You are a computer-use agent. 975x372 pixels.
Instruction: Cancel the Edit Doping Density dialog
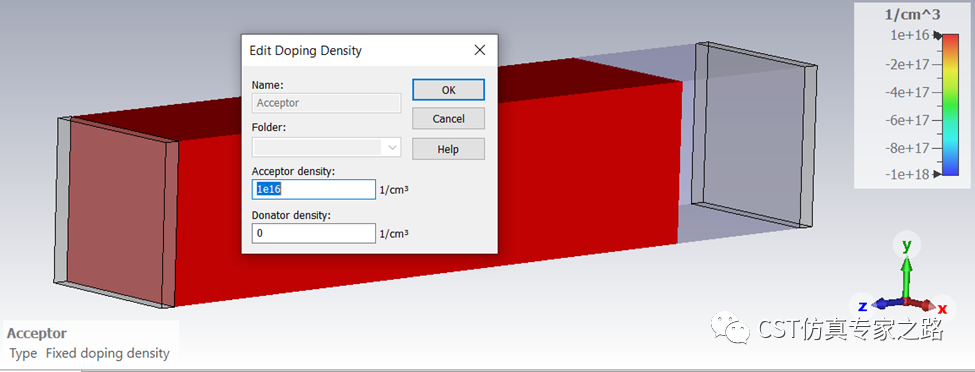(448, 118)
